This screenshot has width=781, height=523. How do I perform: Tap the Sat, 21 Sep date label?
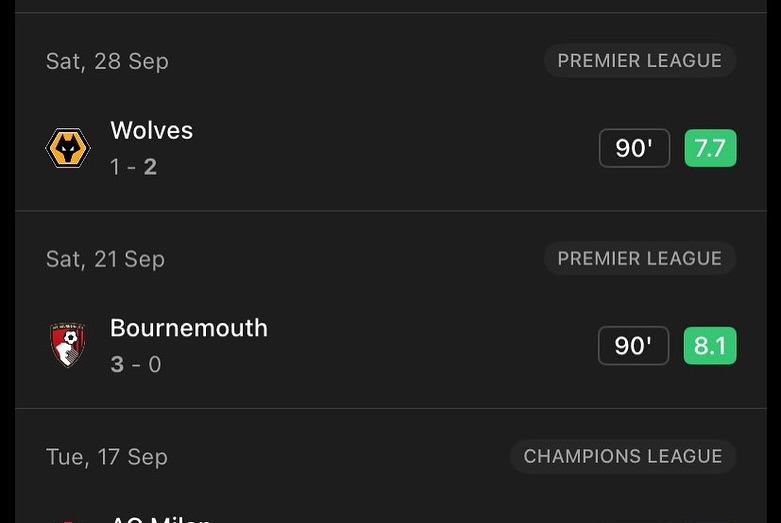click(105, 260)
